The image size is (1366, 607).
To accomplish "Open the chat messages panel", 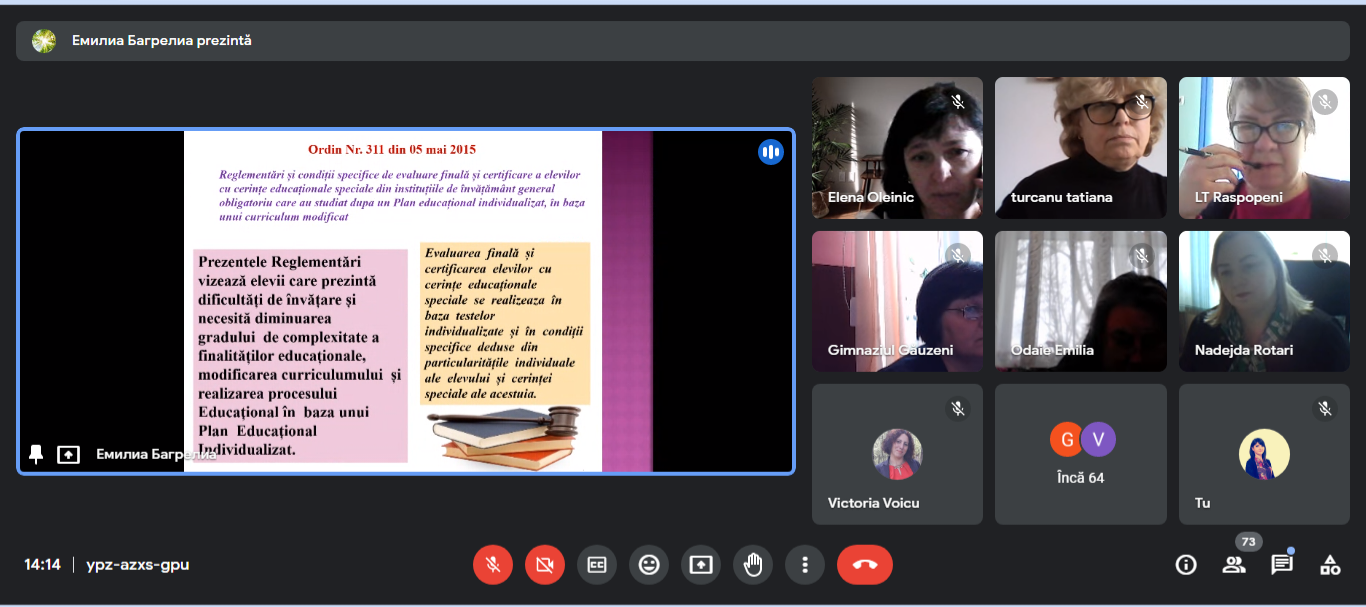I will (1282, 565).
